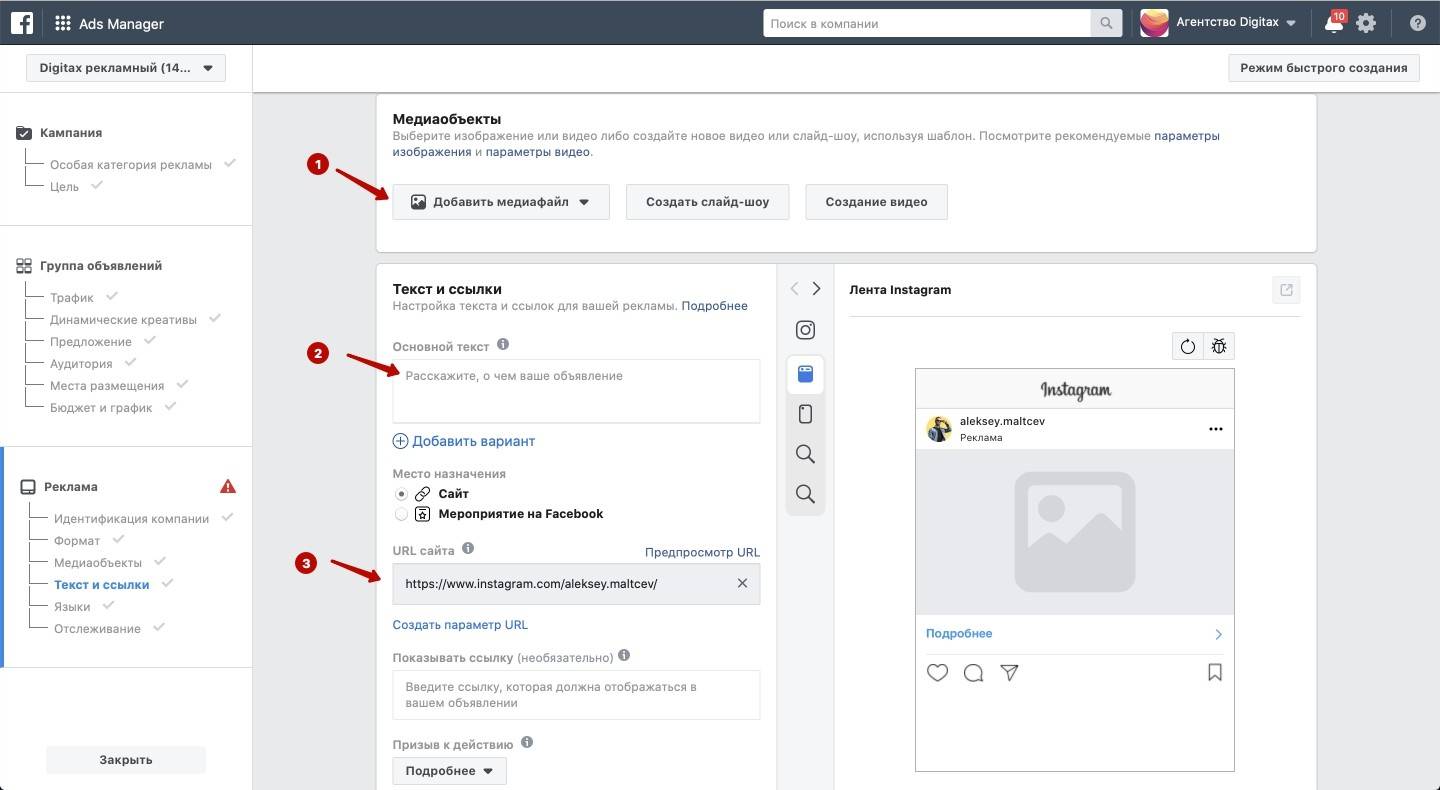Open notifications bell with 10 badge
The image size is (1440, 790).
click(x=1335, y=22)
